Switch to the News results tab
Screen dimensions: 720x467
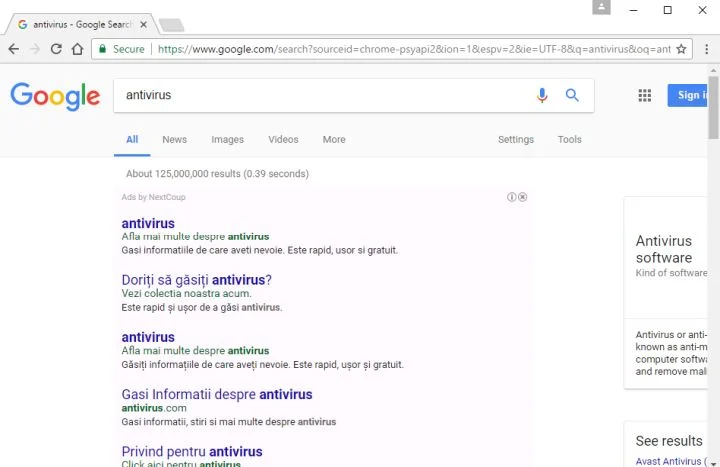click(x=174, y=140)
